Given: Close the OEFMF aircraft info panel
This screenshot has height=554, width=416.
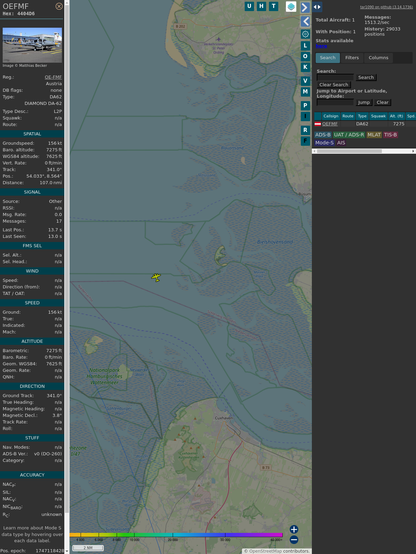Looking at the screenshot, I should (x=59, y=6).
